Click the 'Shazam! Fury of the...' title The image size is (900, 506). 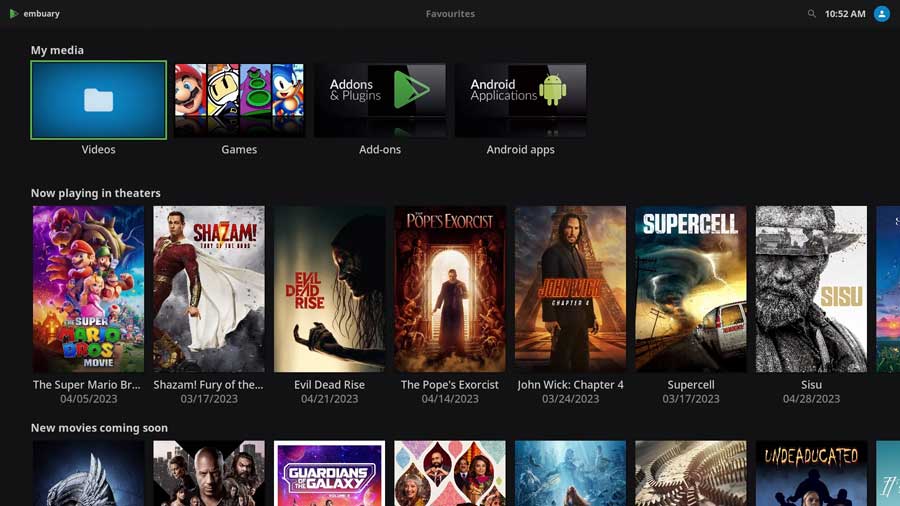point(208,384)
